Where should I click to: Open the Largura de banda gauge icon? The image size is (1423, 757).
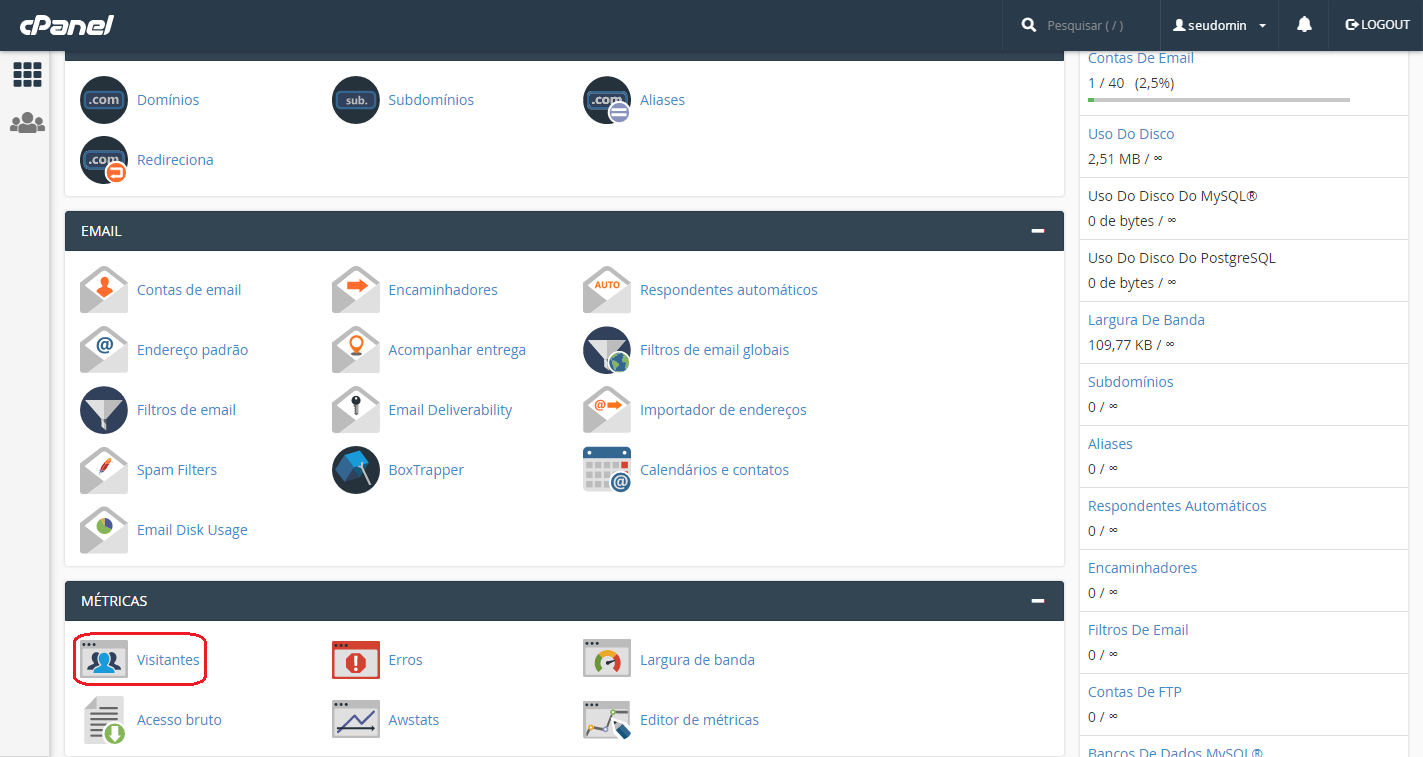click(x=607, y=660)
